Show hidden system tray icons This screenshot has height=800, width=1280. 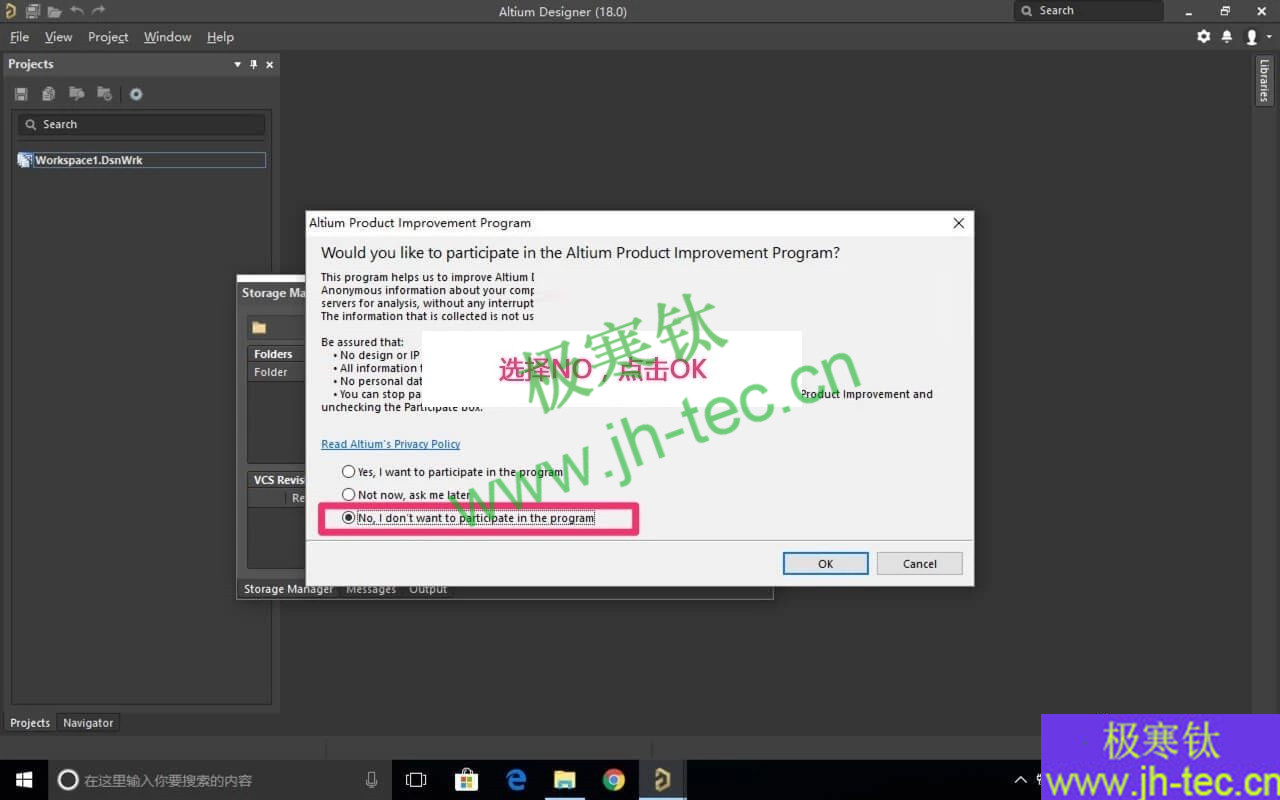tap(1020, 780)
